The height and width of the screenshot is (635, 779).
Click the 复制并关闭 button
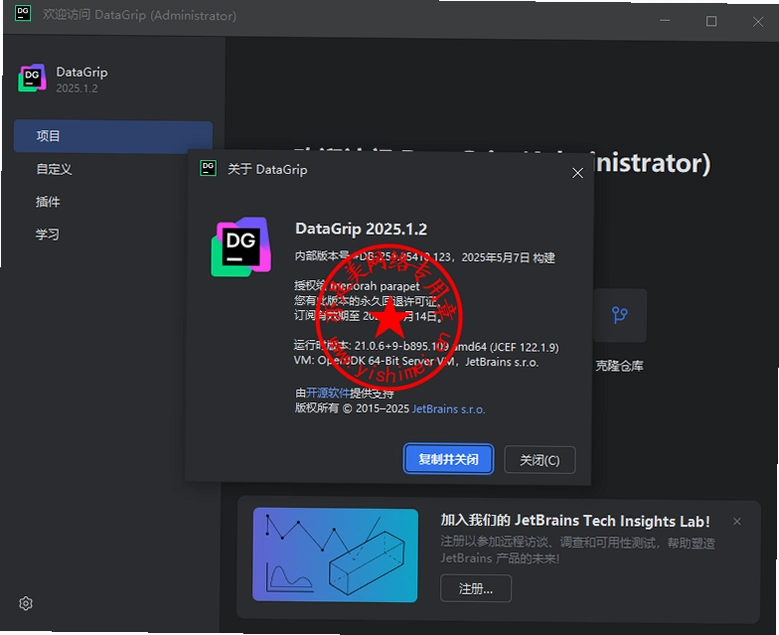[x=448, y=459]
